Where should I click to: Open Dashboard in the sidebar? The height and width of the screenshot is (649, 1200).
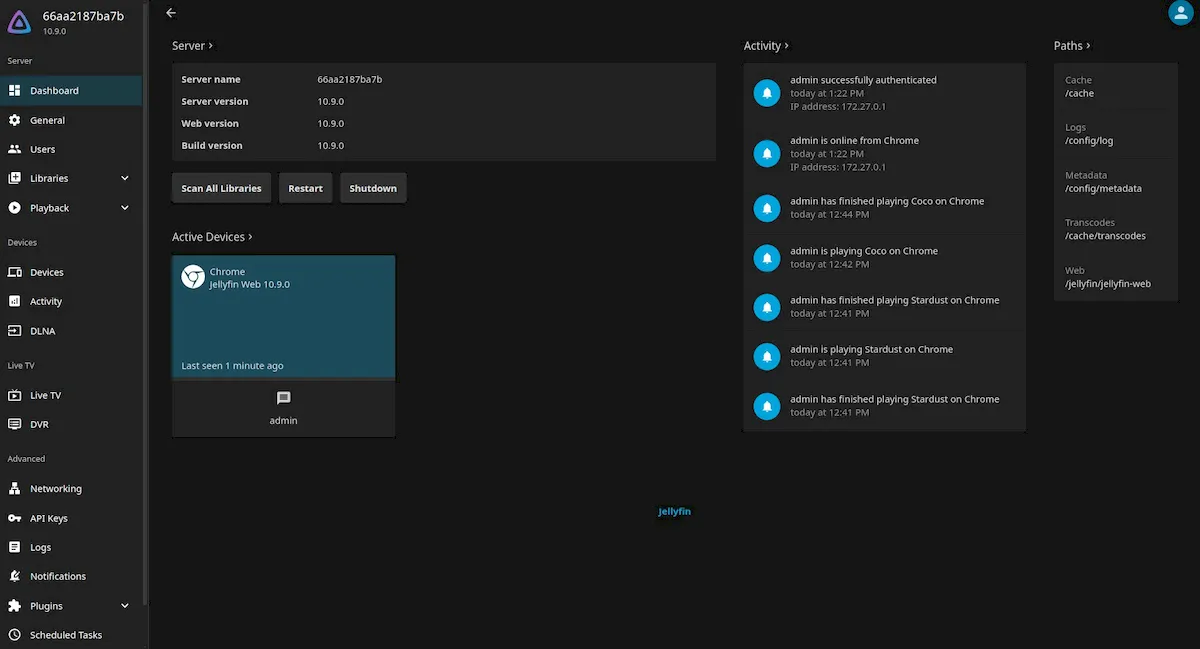(x=71, y=90)
